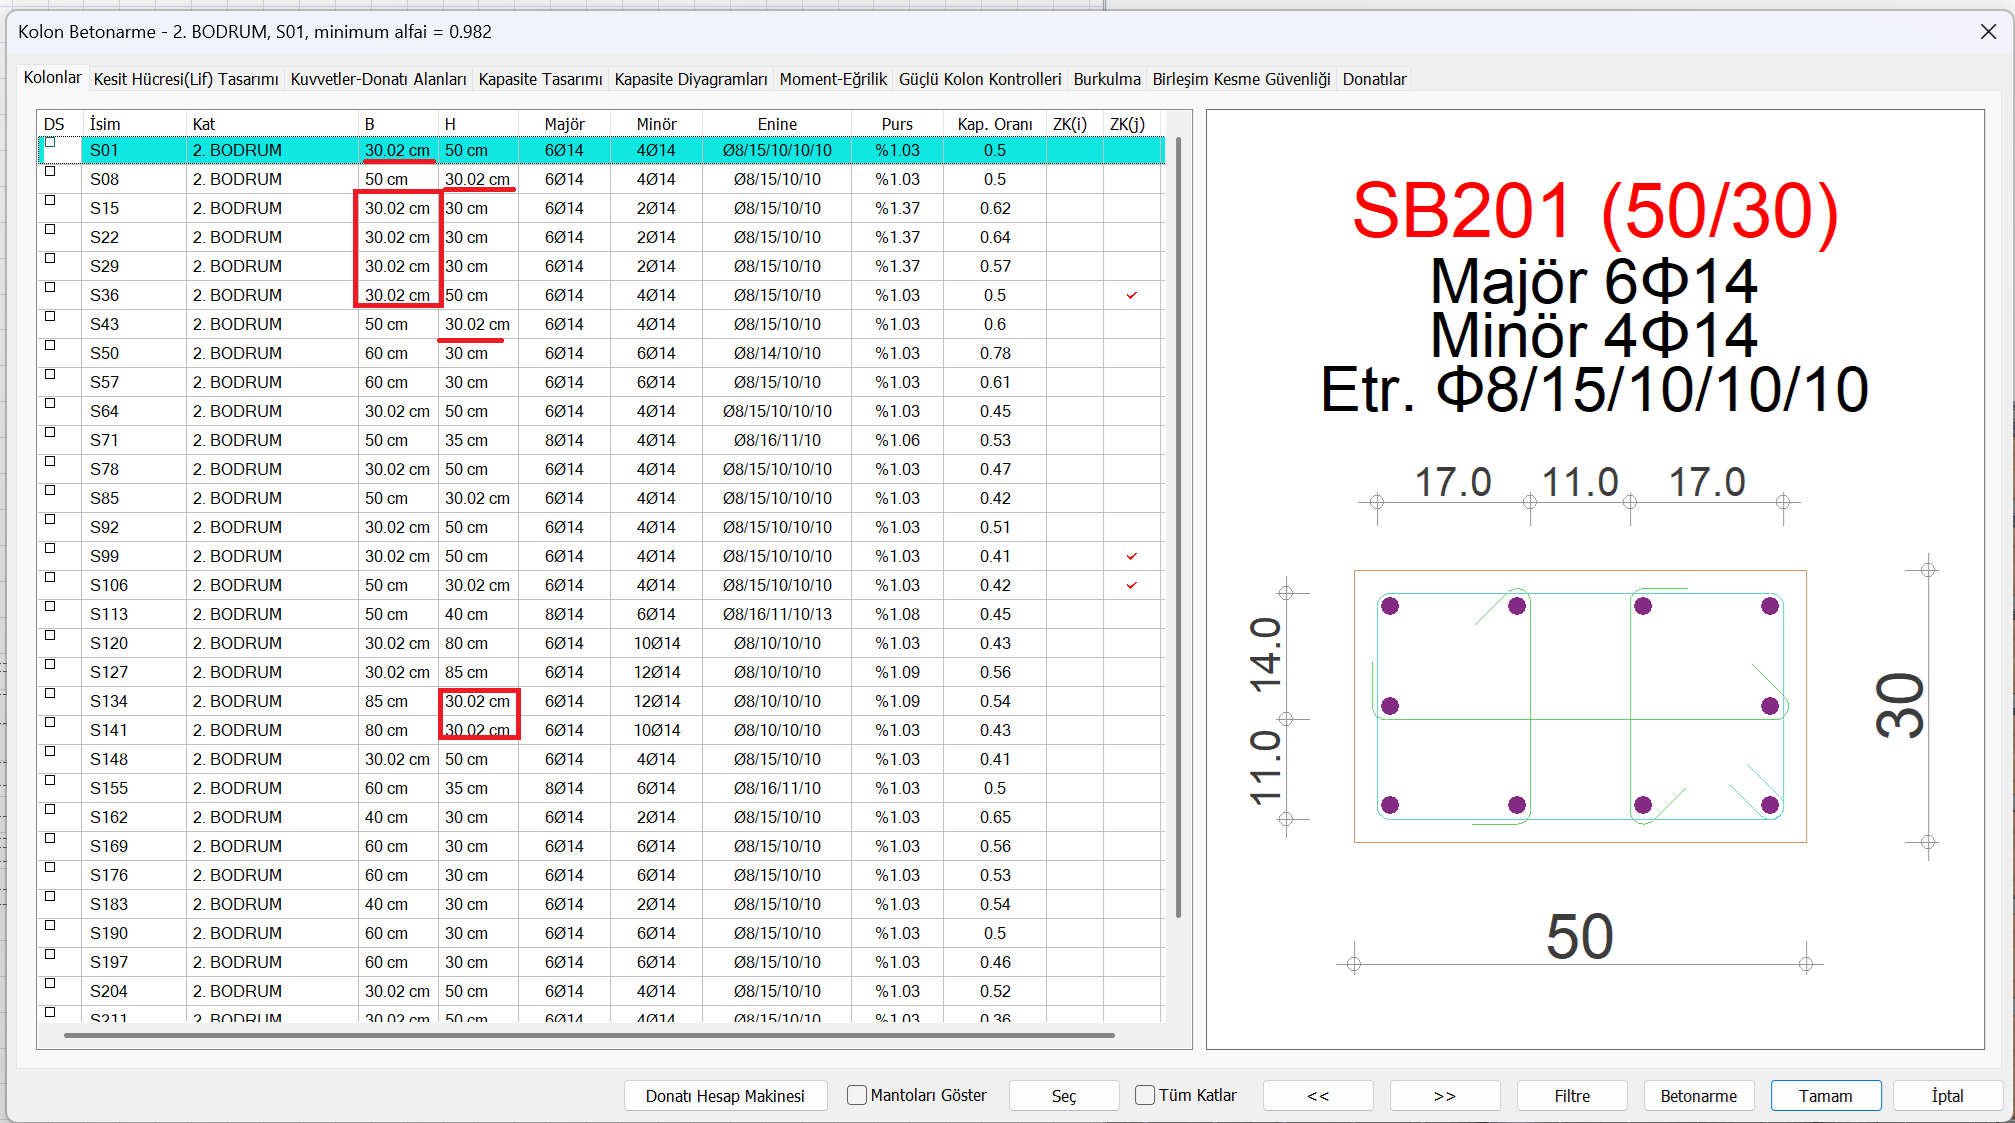Toggle Tüm Katlar checkbox
2015x1123 pixels.
(x=1145, y=1095)
